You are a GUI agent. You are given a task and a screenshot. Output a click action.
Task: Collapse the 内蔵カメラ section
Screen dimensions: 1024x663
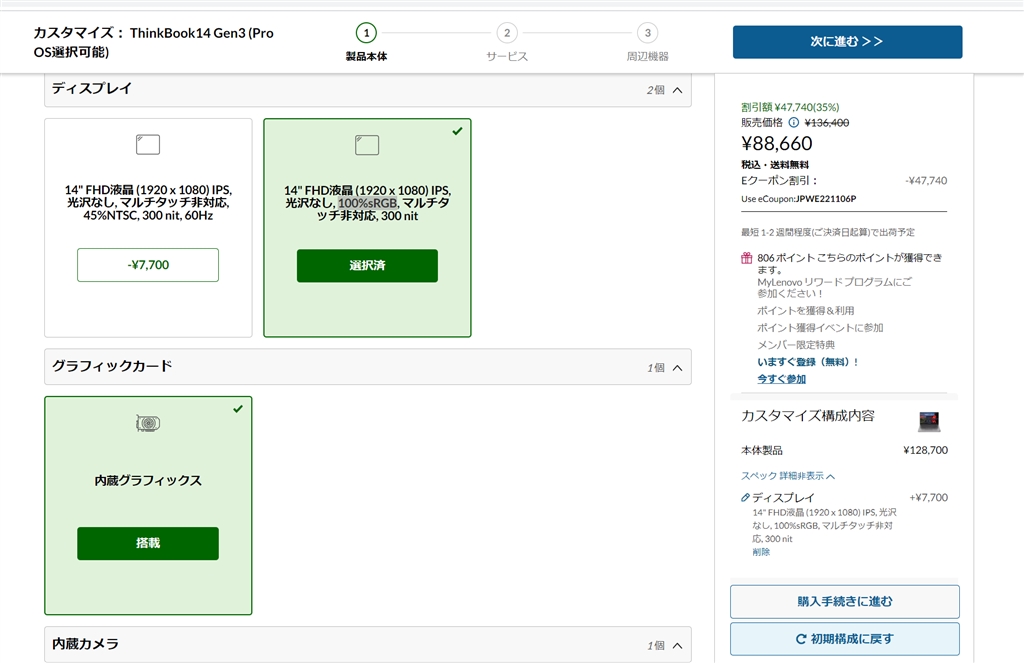pyautogui.click(x=678, y=645)
